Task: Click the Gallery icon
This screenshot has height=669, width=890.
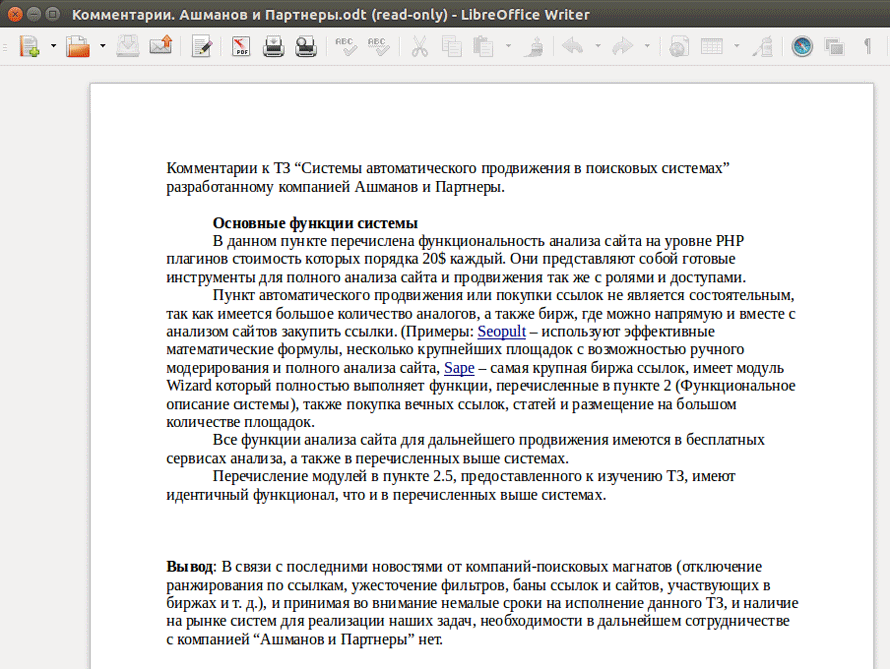Action: [x=834, y=46]
